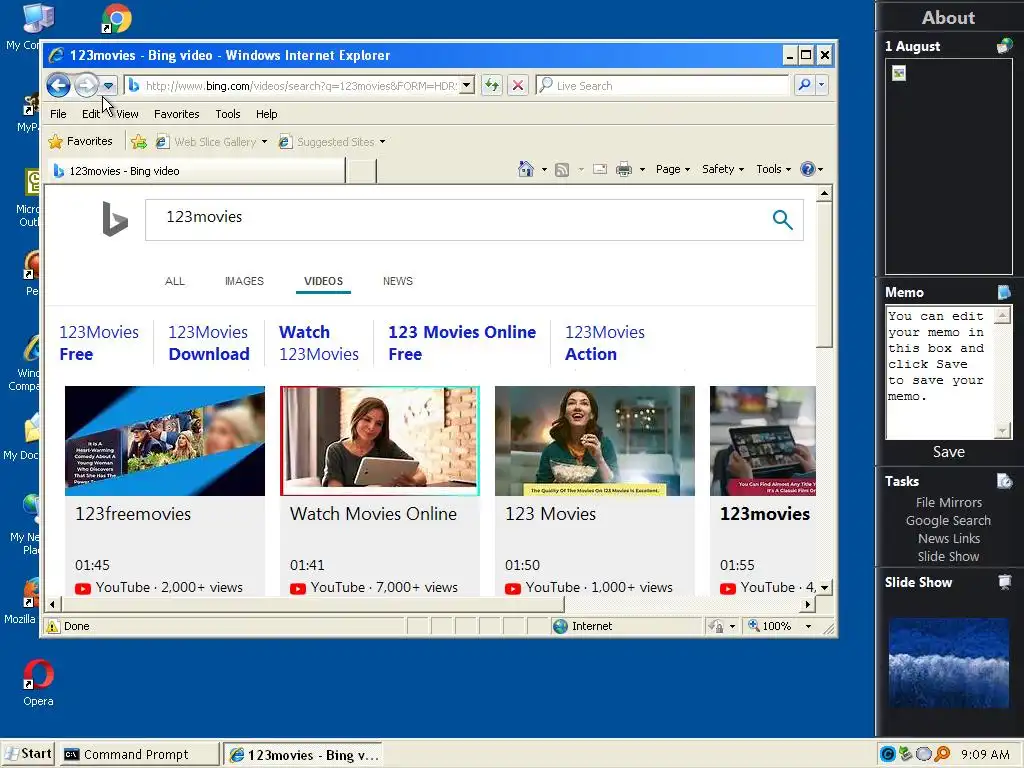The width and height of the screenshot is (1024, 768).
Task: Click inside the Live Search box
Action: (x=662, y=86)
